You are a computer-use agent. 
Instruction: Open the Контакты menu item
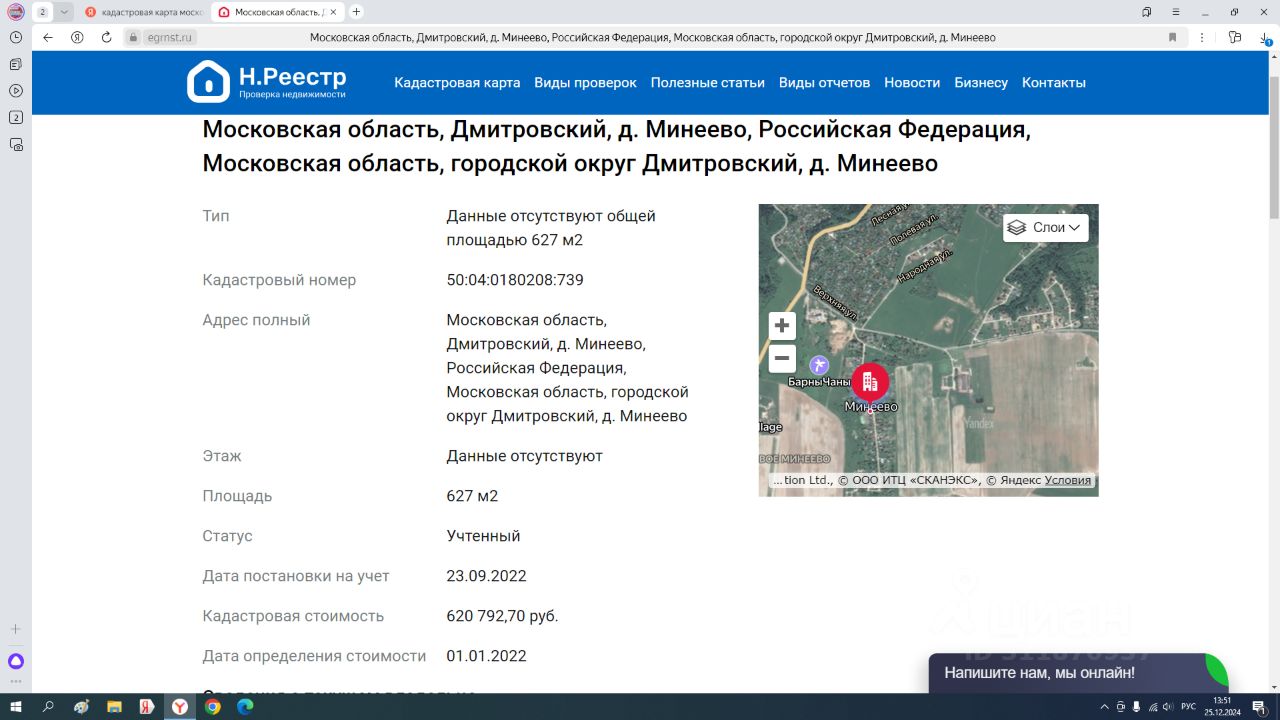click(1054, 83)
